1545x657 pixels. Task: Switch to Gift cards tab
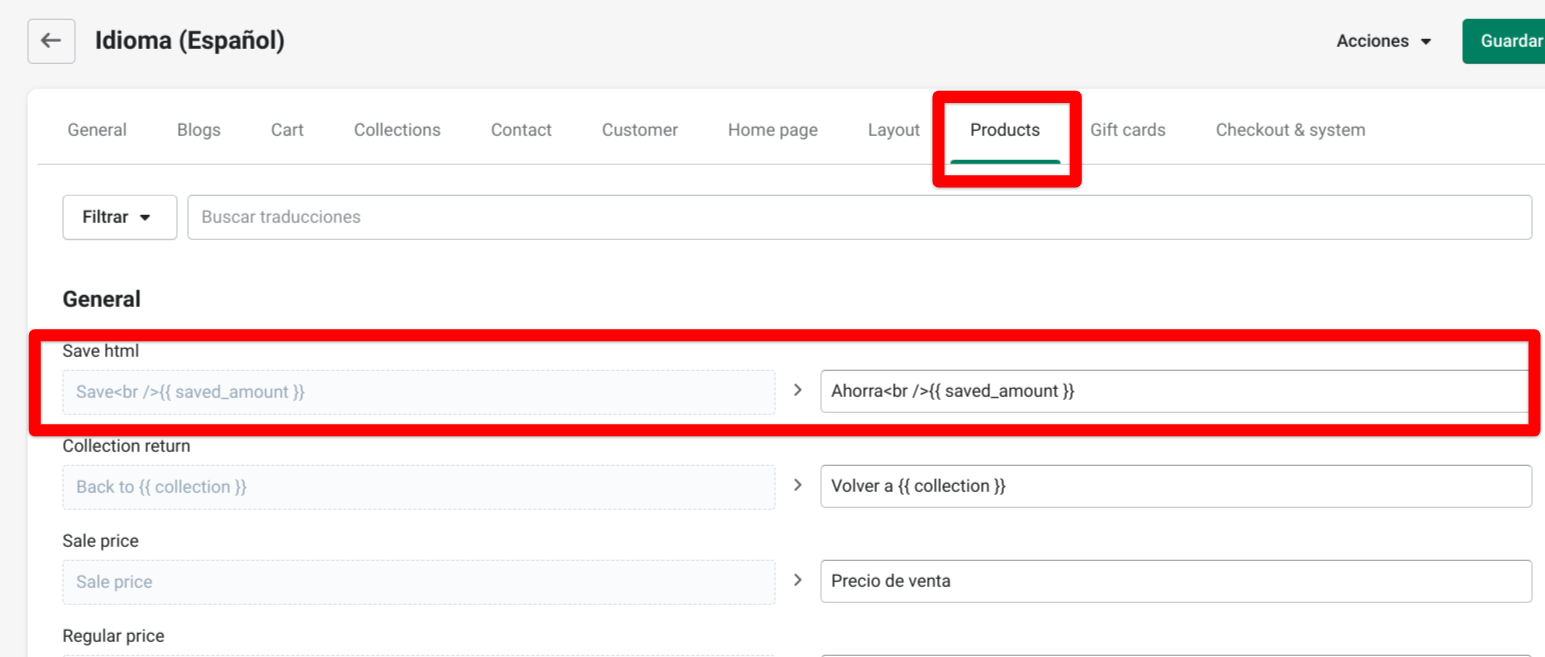click(1128, 130)
